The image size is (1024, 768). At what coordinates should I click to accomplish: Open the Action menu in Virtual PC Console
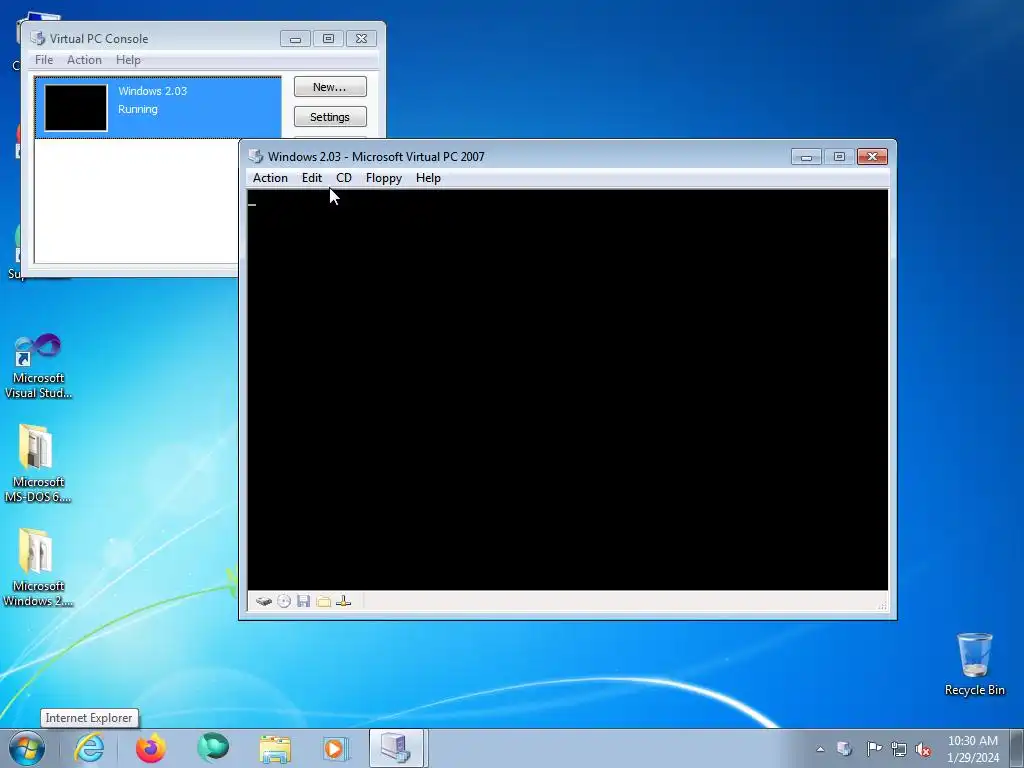click(84, 59)
